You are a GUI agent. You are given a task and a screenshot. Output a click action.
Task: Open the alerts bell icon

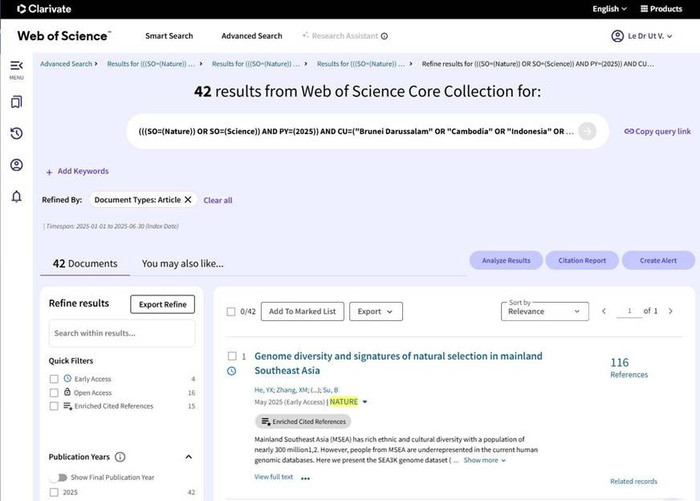(16, 197)
